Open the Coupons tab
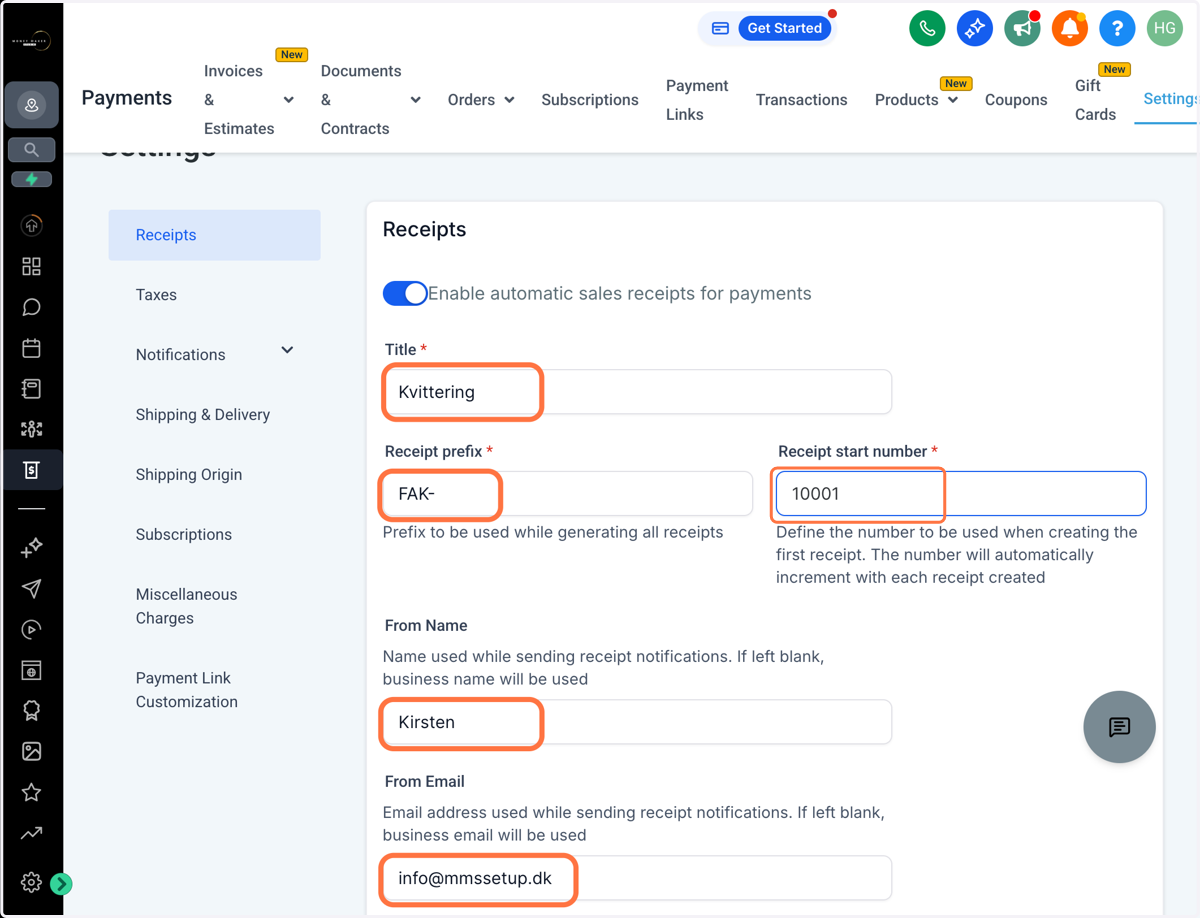Screen dimensions: 1200x918 click(x=1016, y=100)
